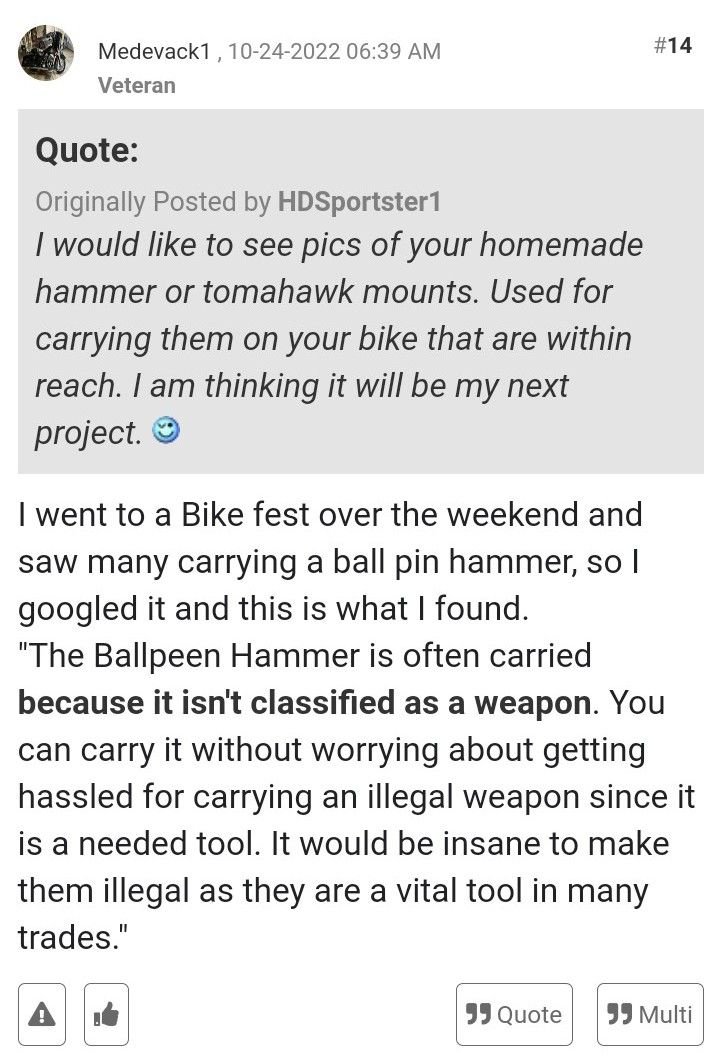720x1063 pixels.
Task: Click the Veteran user rank label
Action: pos(137,85)
